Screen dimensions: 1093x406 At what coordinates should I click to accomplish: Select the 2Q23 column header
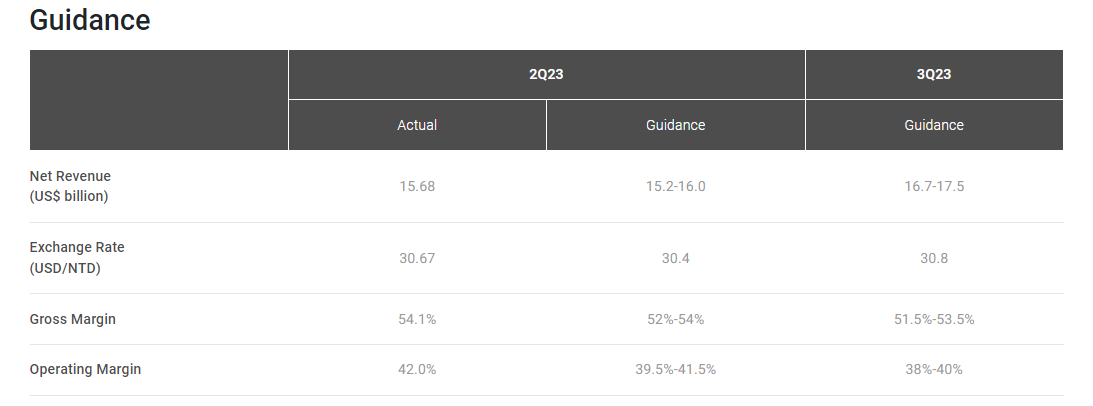pos(546,74)
